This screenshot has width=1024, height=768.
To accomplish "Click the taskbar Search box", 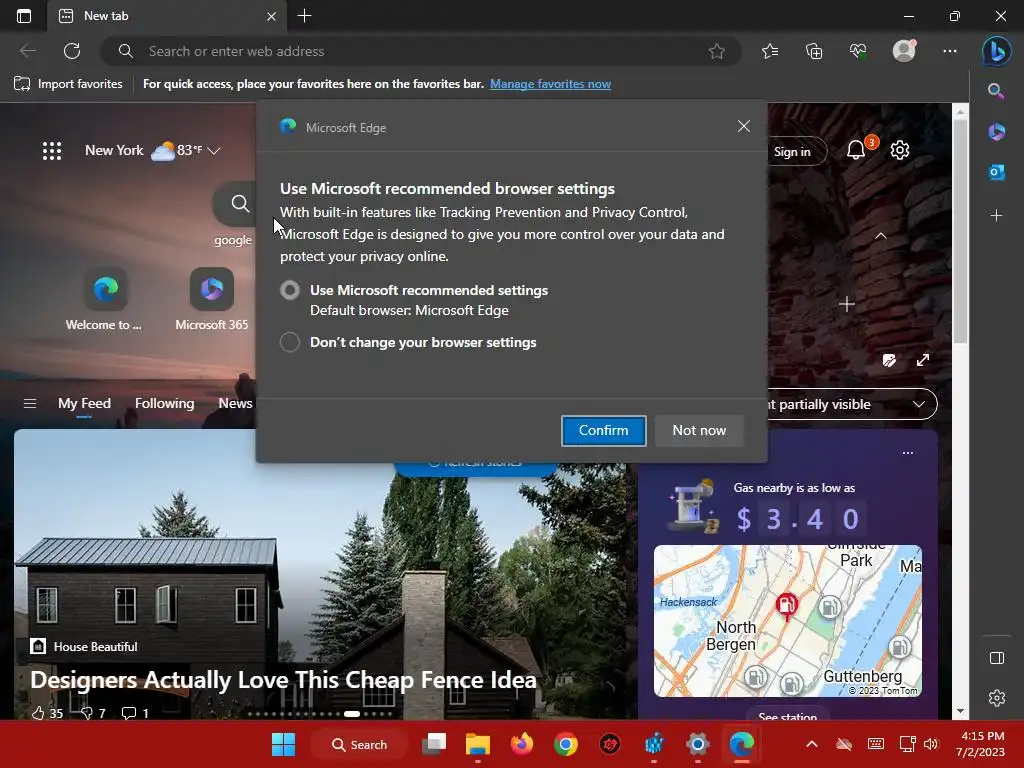I will point(360,744).
